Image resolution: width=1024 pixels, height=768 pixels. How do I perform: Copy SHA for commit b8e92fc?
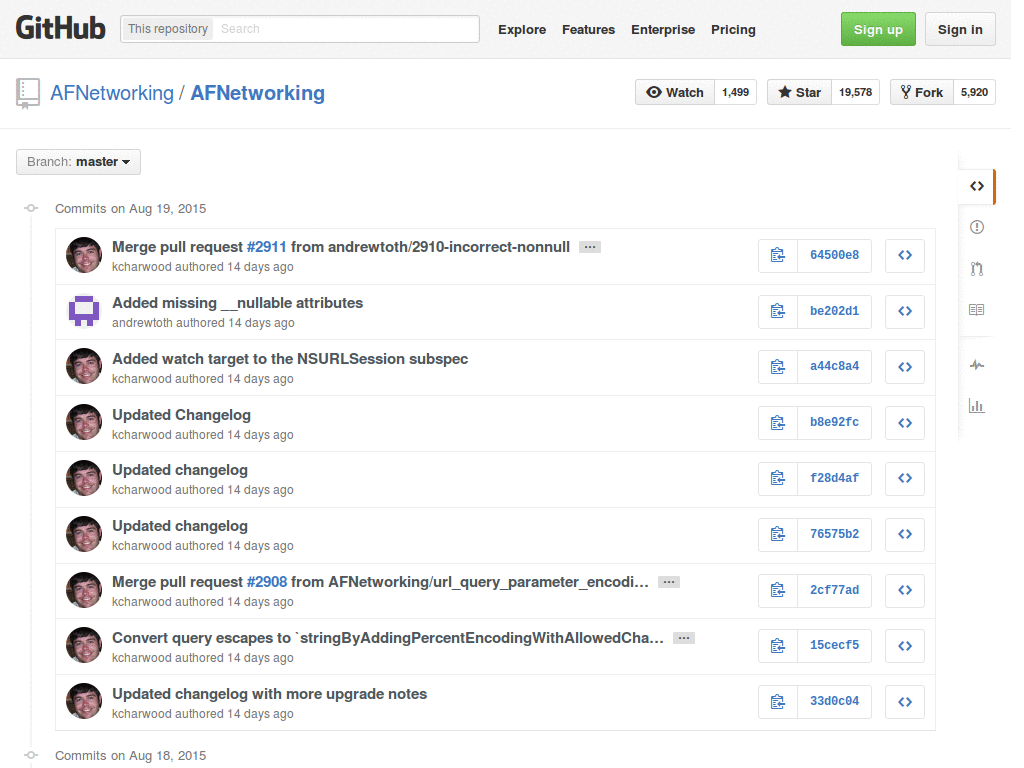(x=778, y=423)
